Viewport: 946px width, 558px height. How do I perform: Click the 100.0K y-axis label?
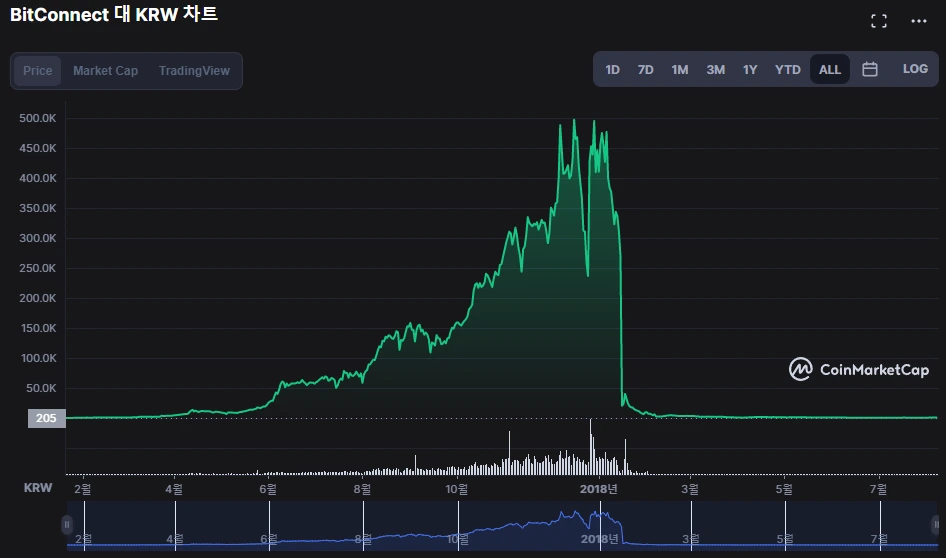(38, 358)
